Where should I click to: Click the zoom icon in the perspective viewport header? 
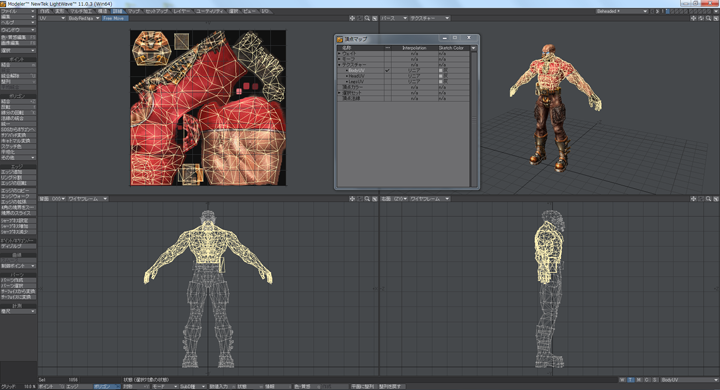(709, 18)
